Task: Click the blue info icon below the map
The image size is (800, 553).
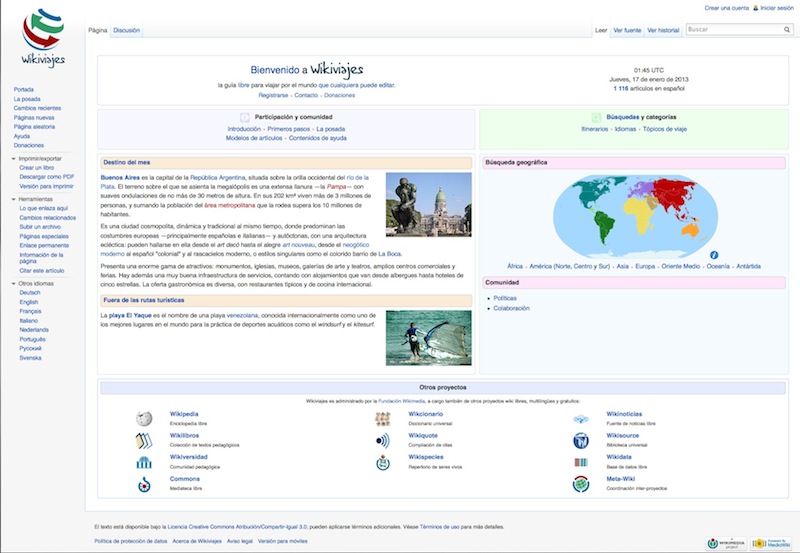Action: pos(714,255)
